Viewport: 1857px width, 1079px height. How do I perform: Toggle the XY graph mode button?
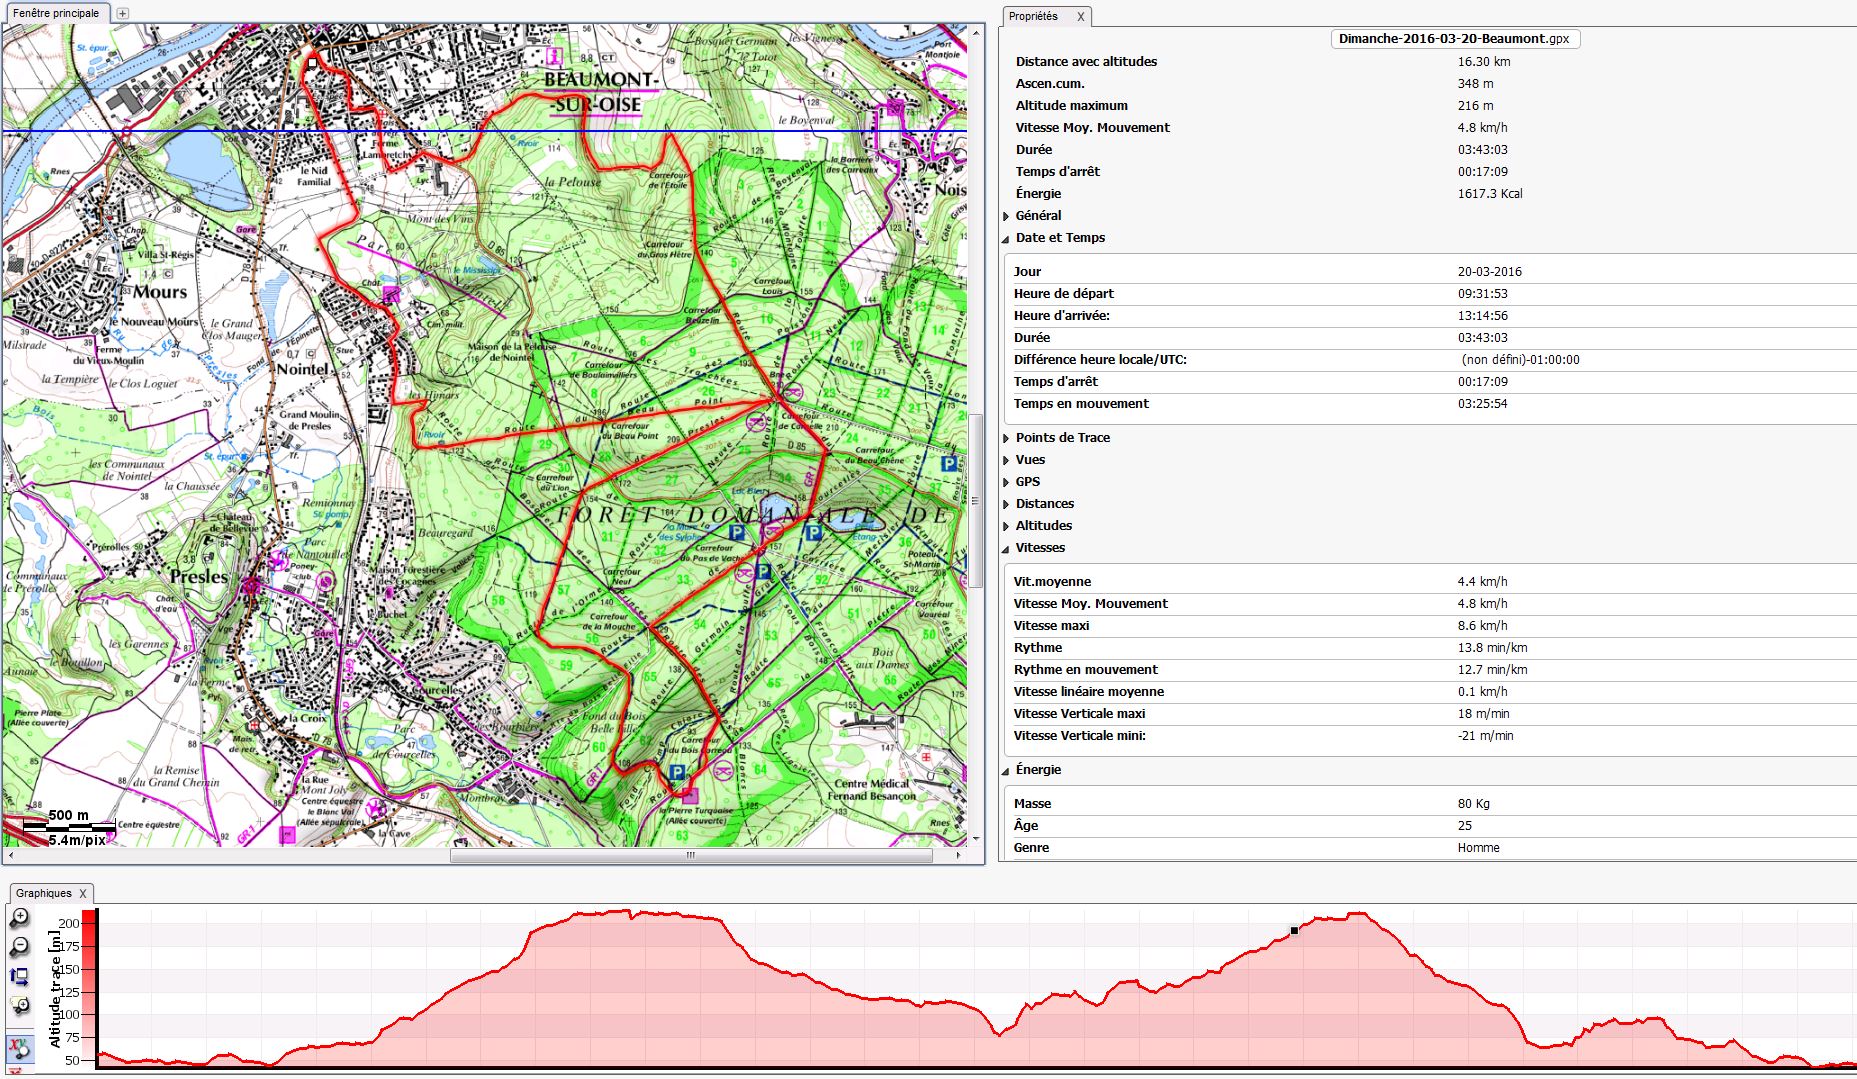(x=19, y=1047)
